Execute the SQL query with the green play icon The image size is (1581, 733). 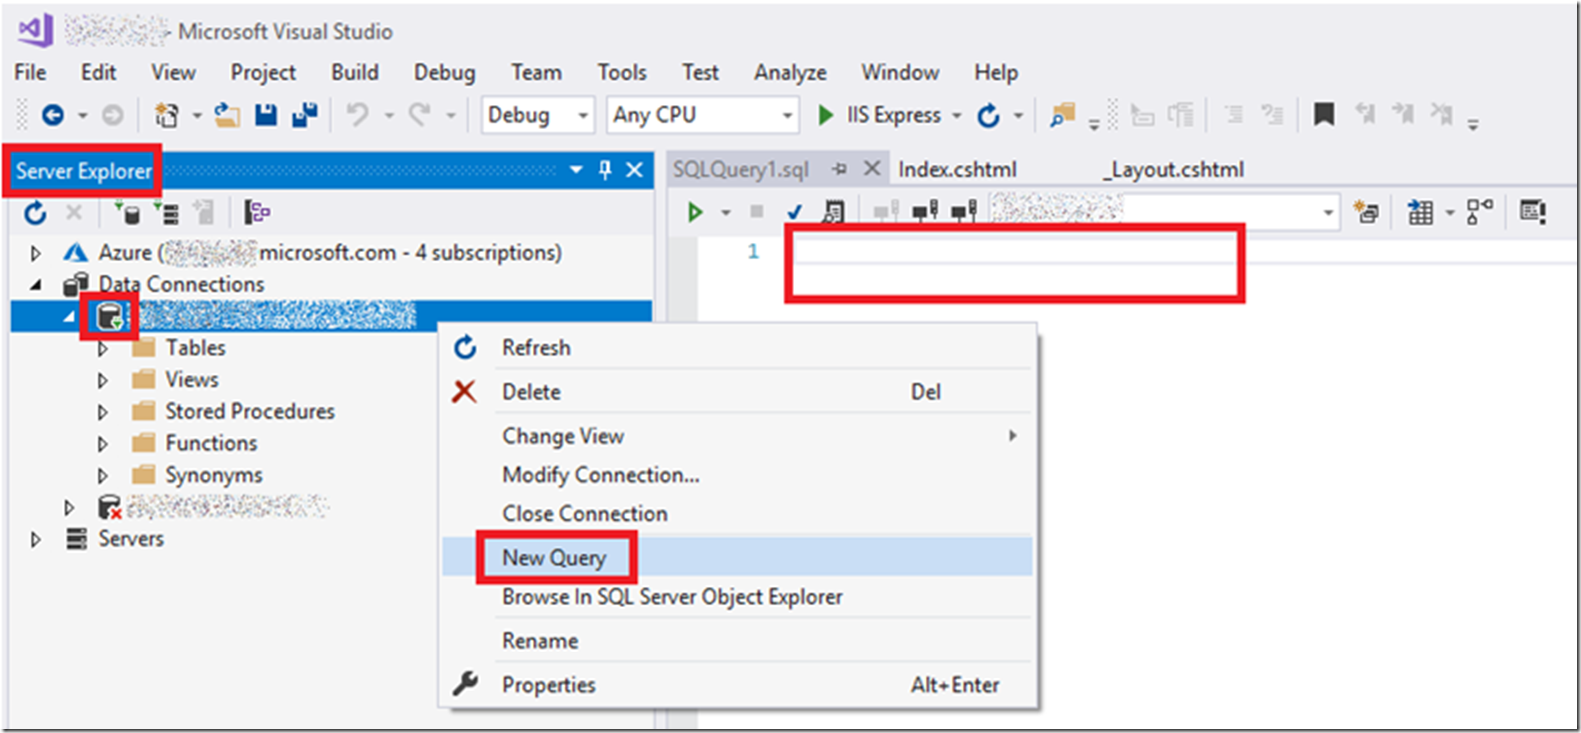coord(695,212)
